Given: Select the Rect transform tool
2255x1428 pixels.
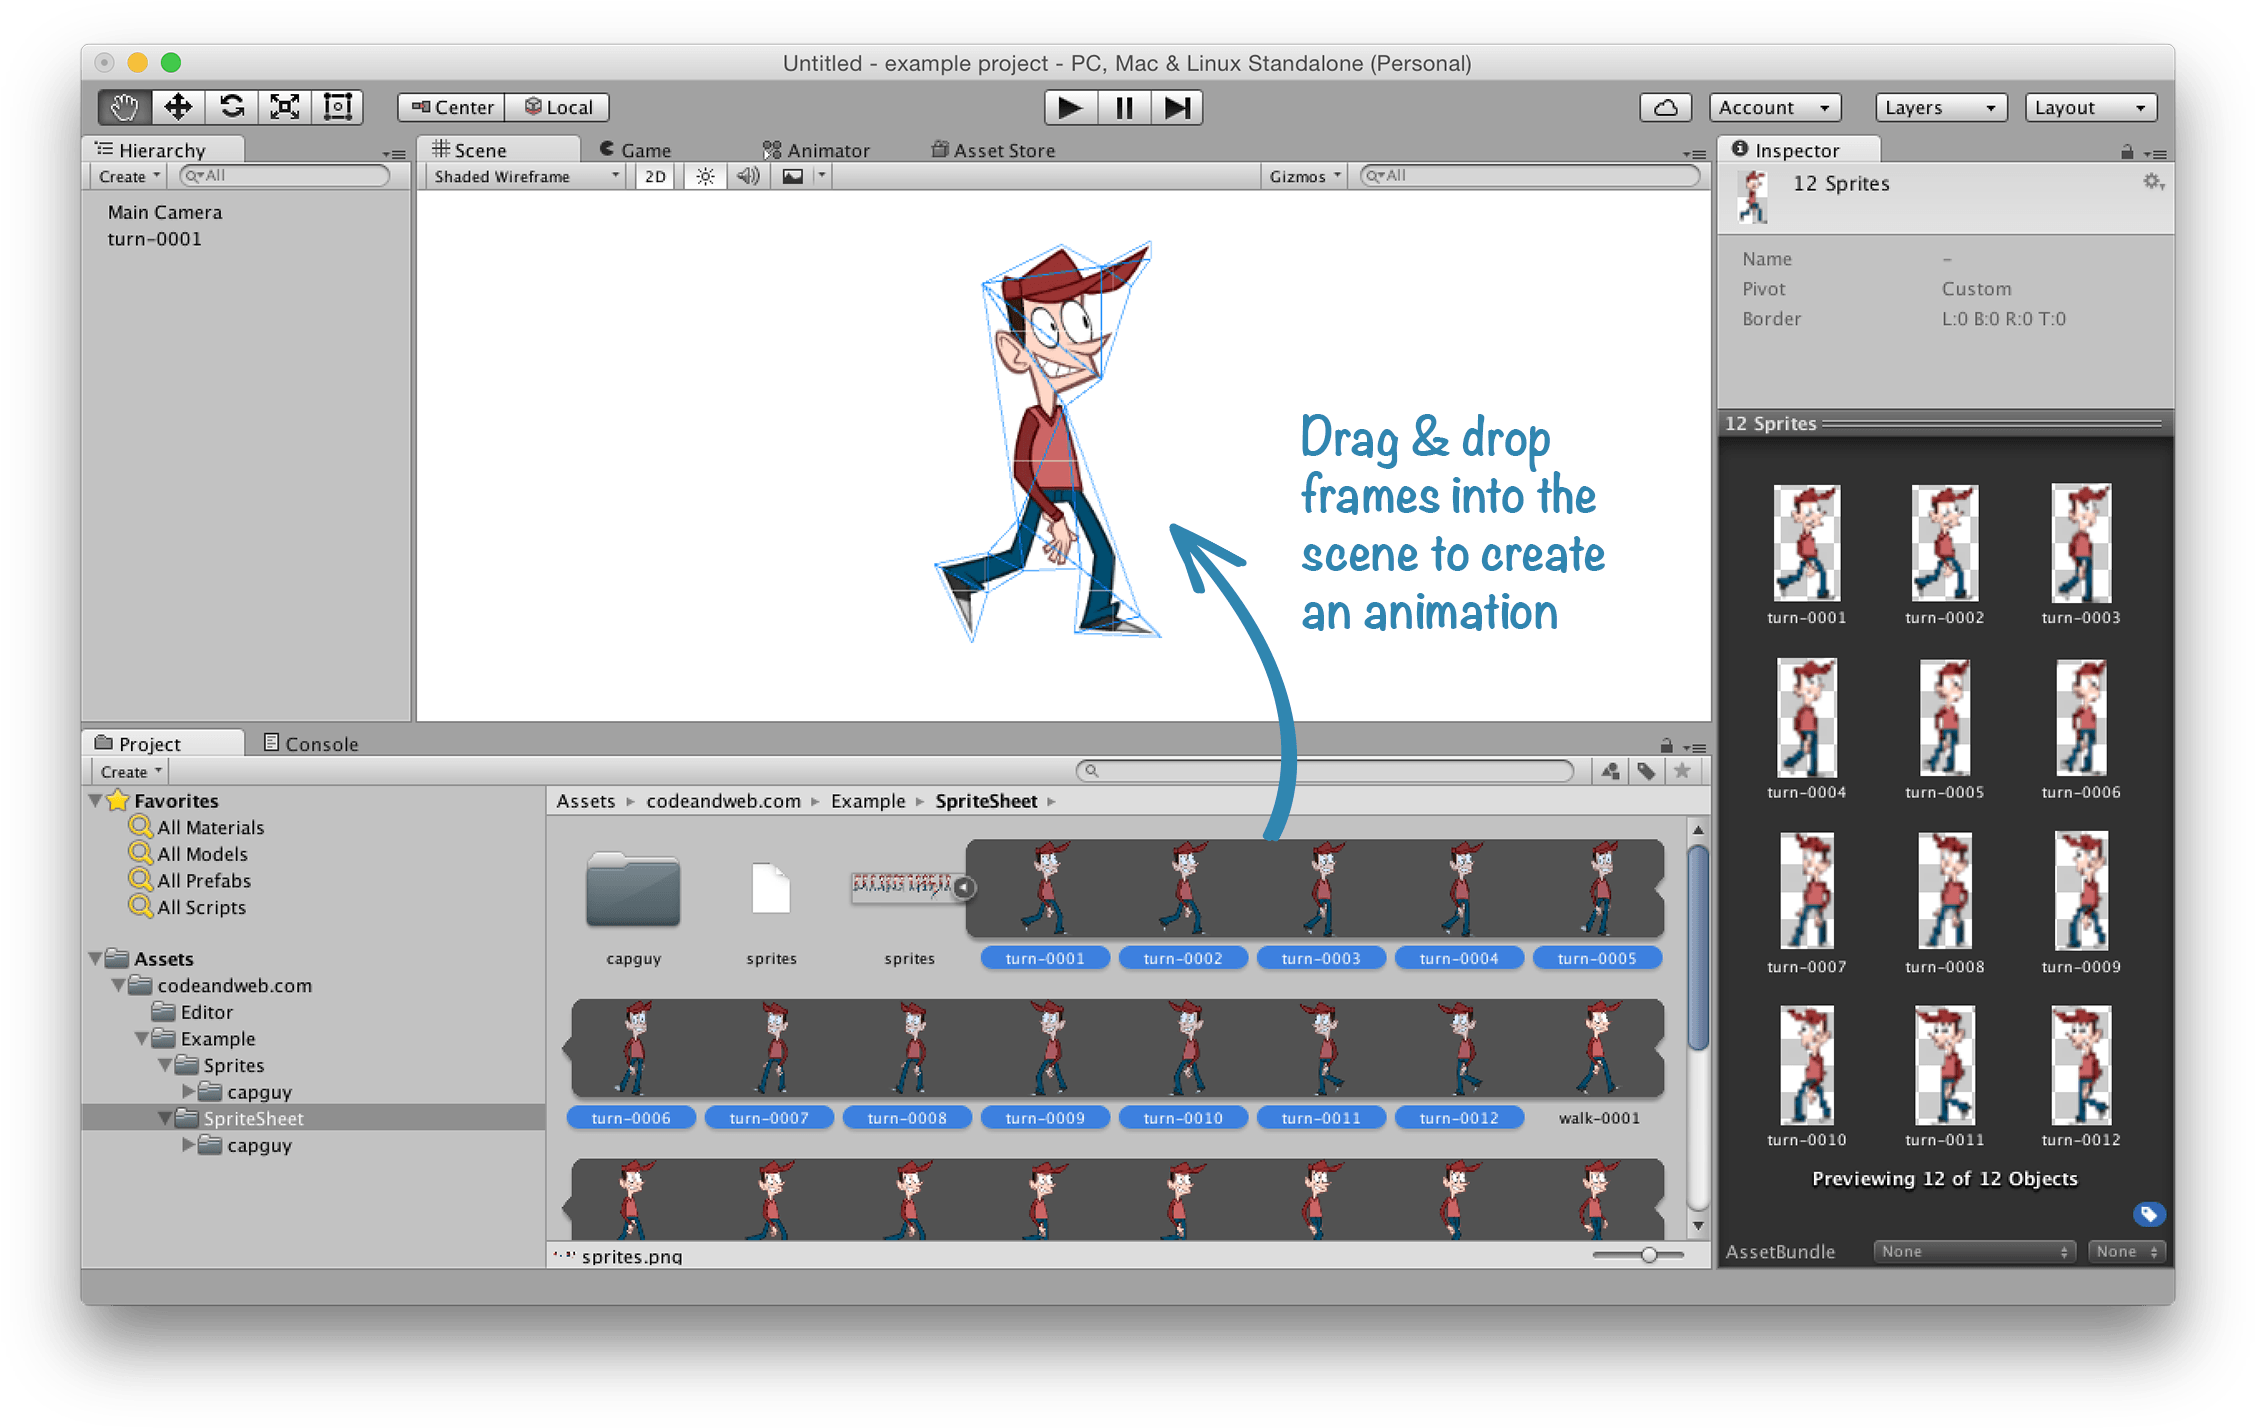Looking at the screenshot, I should 338,107.
